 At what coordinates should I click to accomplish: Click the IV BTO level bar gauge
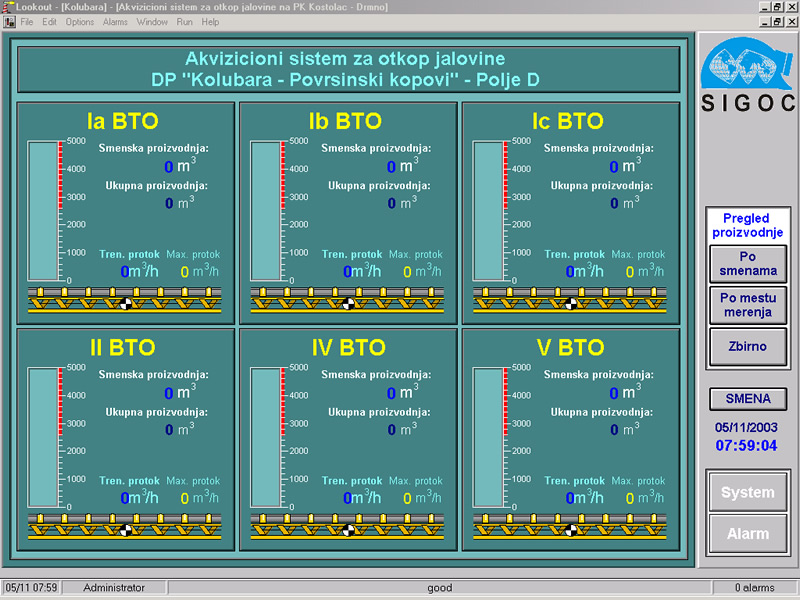pos(266,437)
